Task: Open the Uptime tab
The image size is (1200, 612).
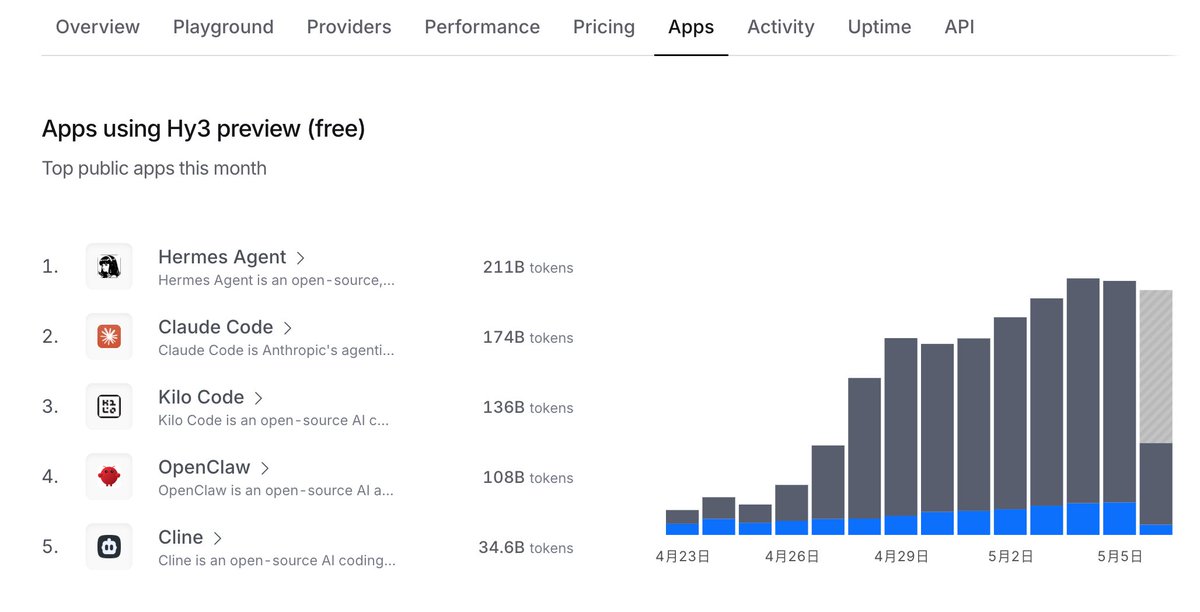Action: (x=879, y=27)
